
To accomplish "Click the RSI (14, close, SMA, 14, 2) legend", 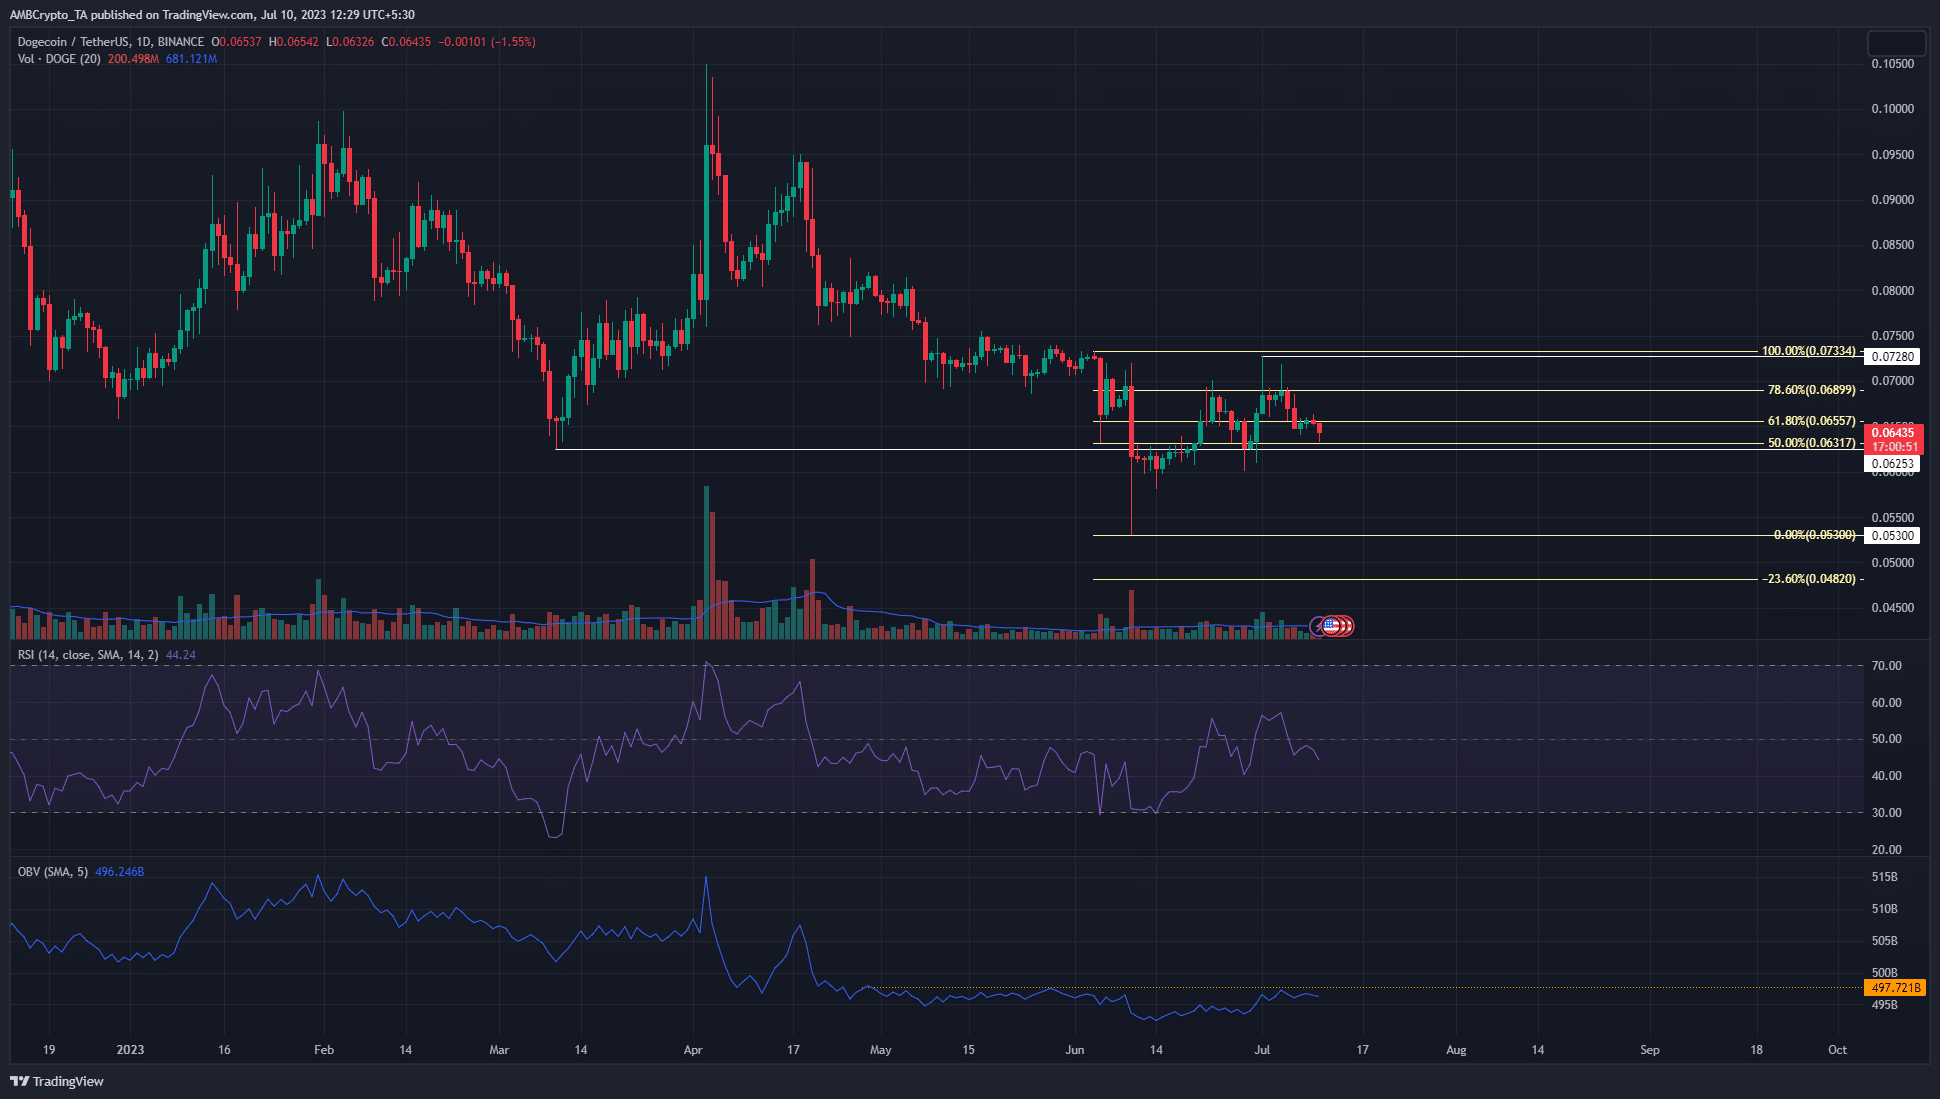I will 88,655.
